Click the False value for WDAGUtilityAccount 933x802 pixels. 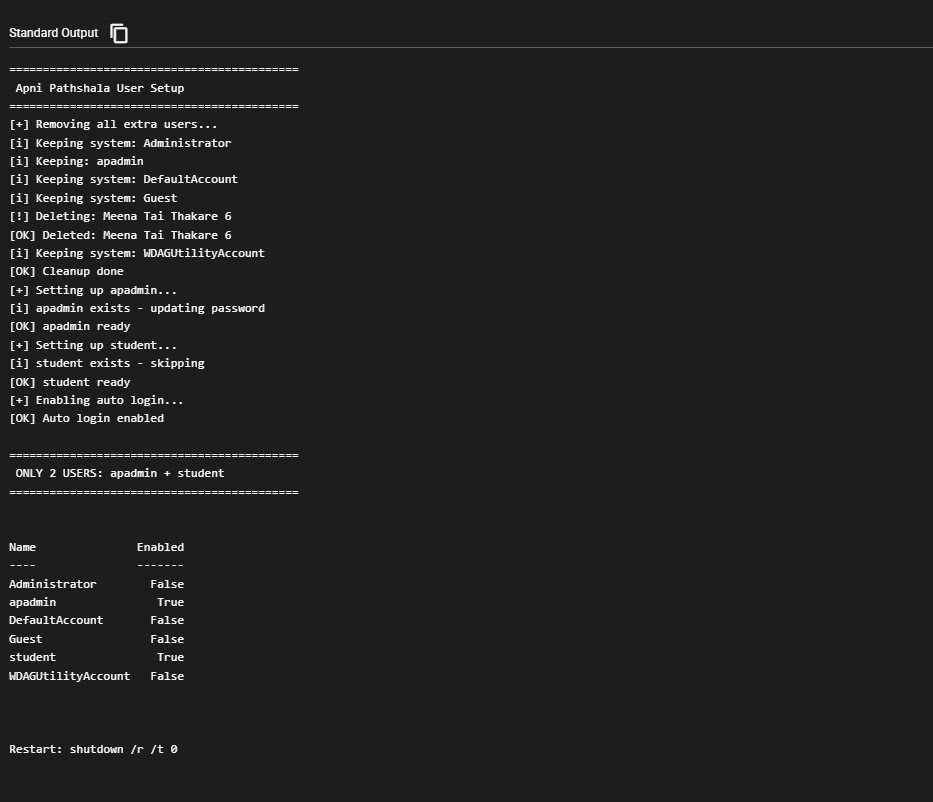[x=167, y=676]
